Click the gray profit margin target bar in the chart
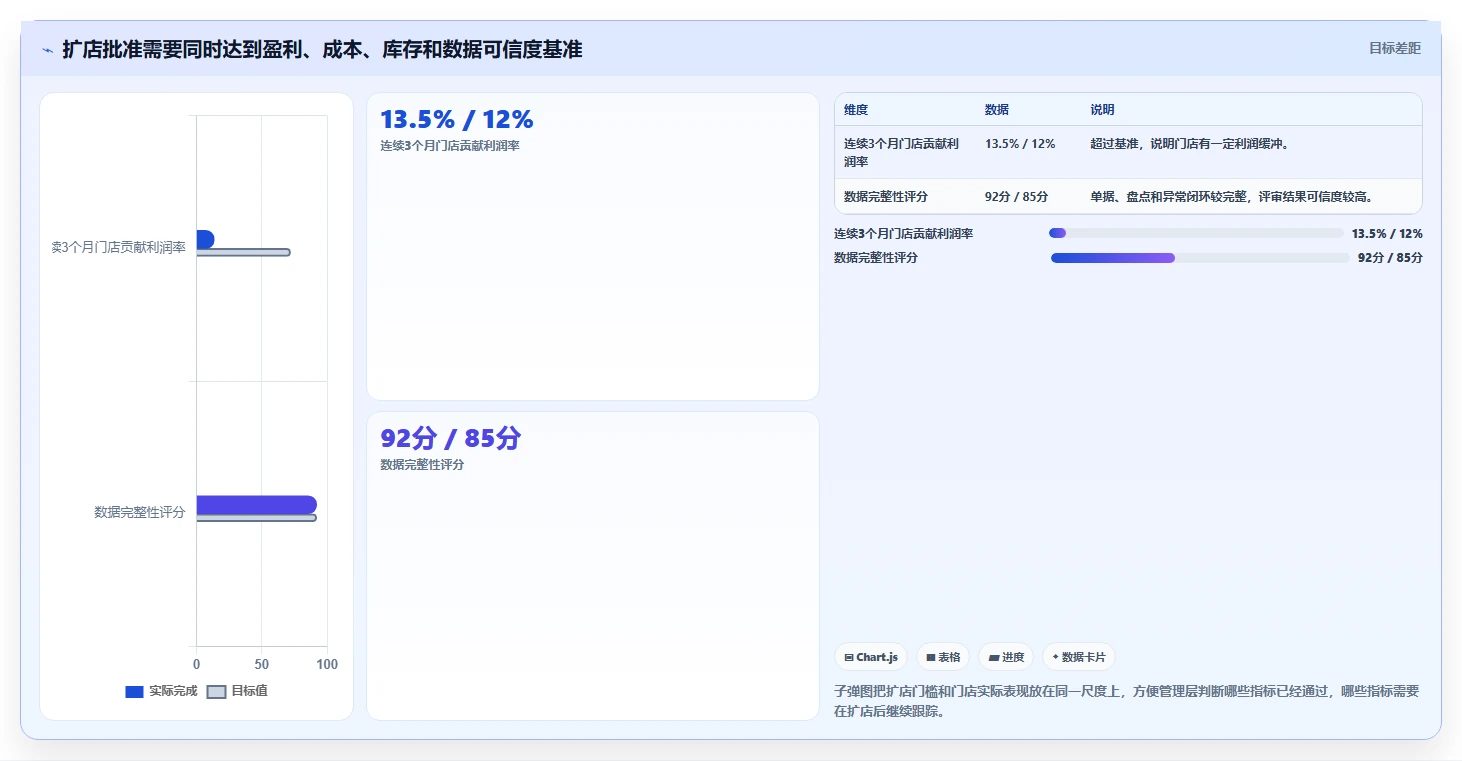The width and height of the screenshot is (1462, 761). pos(243,252)
